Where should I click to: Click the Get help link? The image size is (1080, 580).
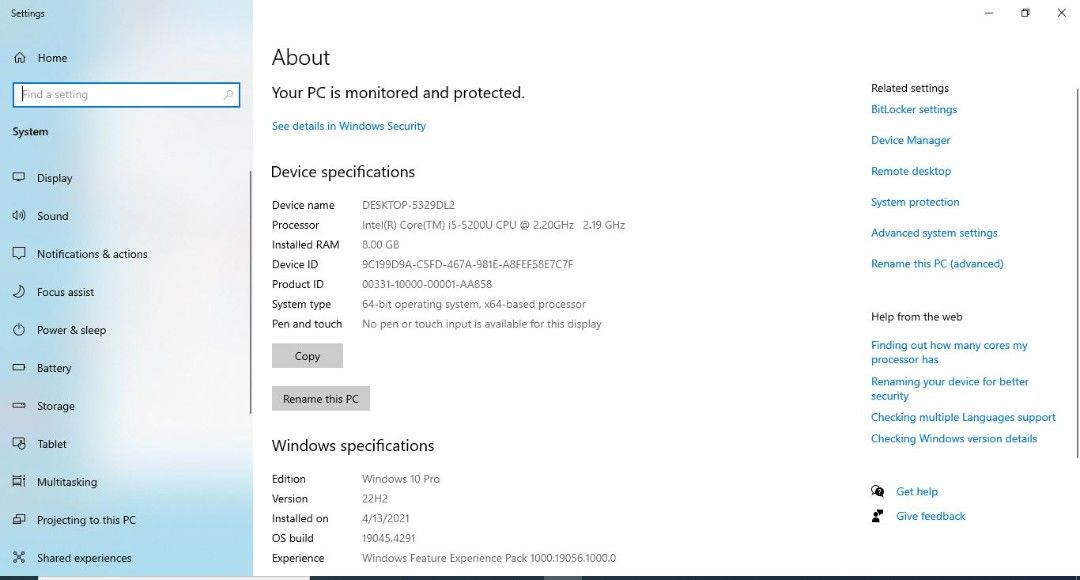coord(917,491)
